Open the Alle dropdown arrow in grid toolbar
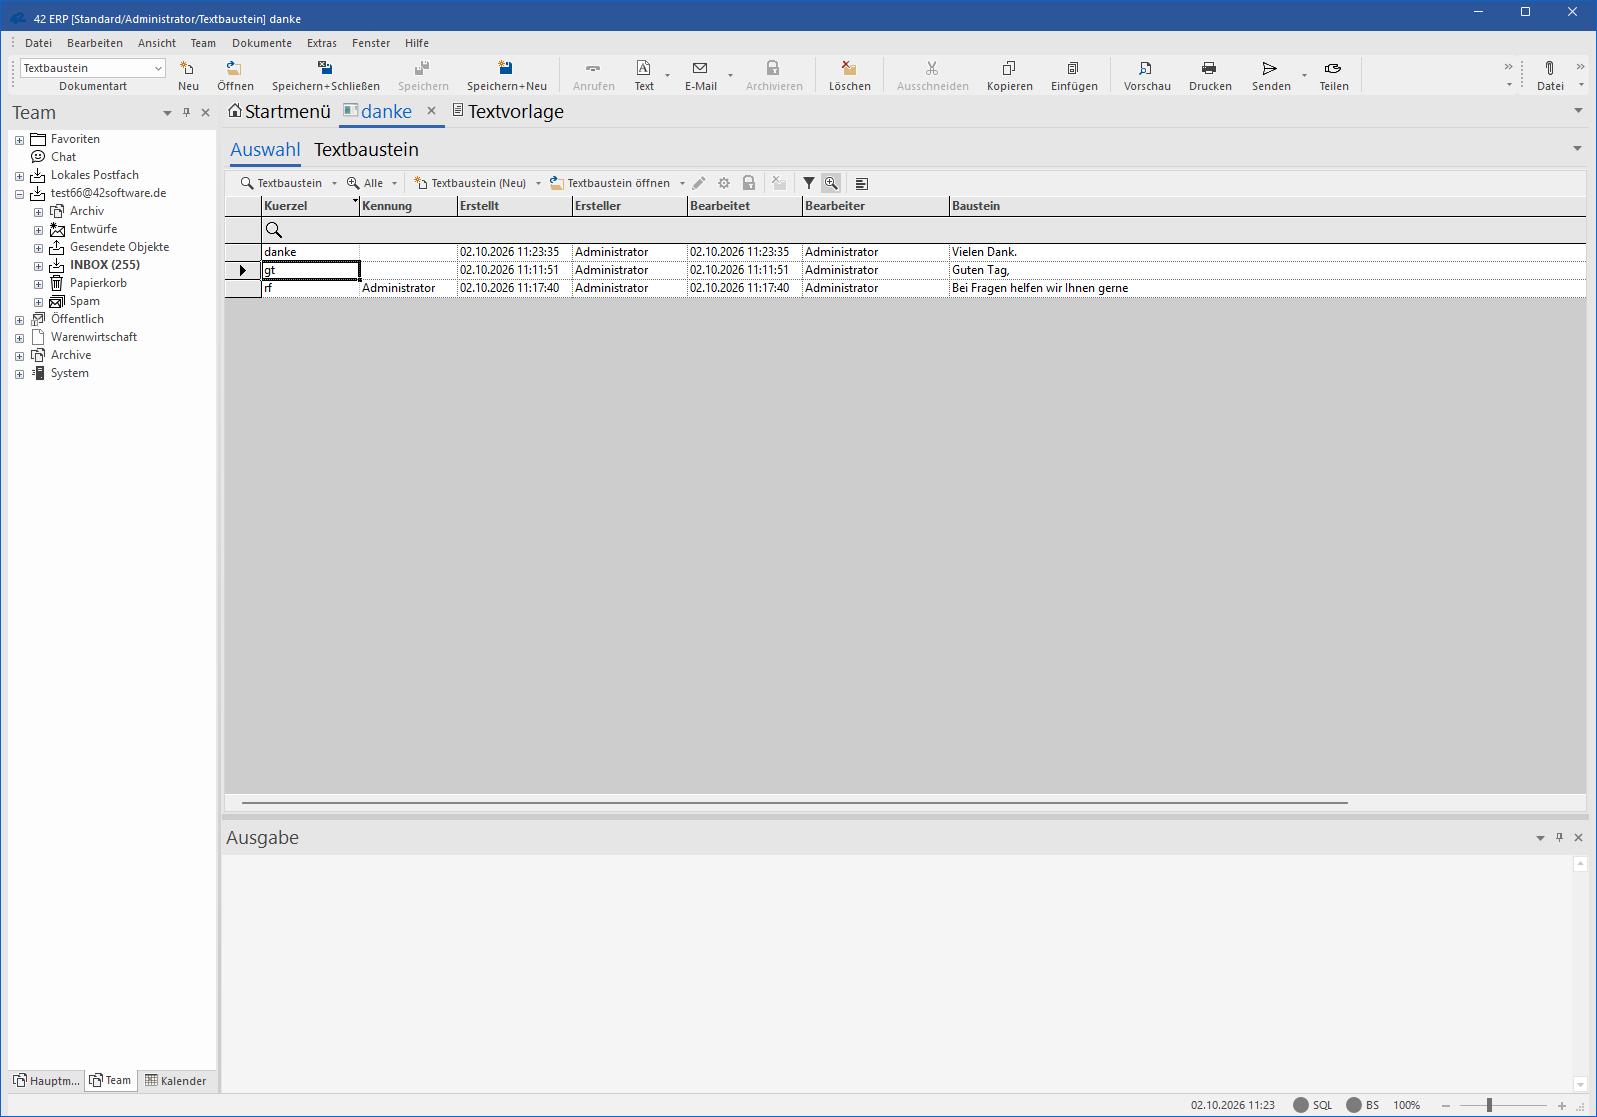The width and height of the screenshot is (1597, 1117). click(395, 183)
